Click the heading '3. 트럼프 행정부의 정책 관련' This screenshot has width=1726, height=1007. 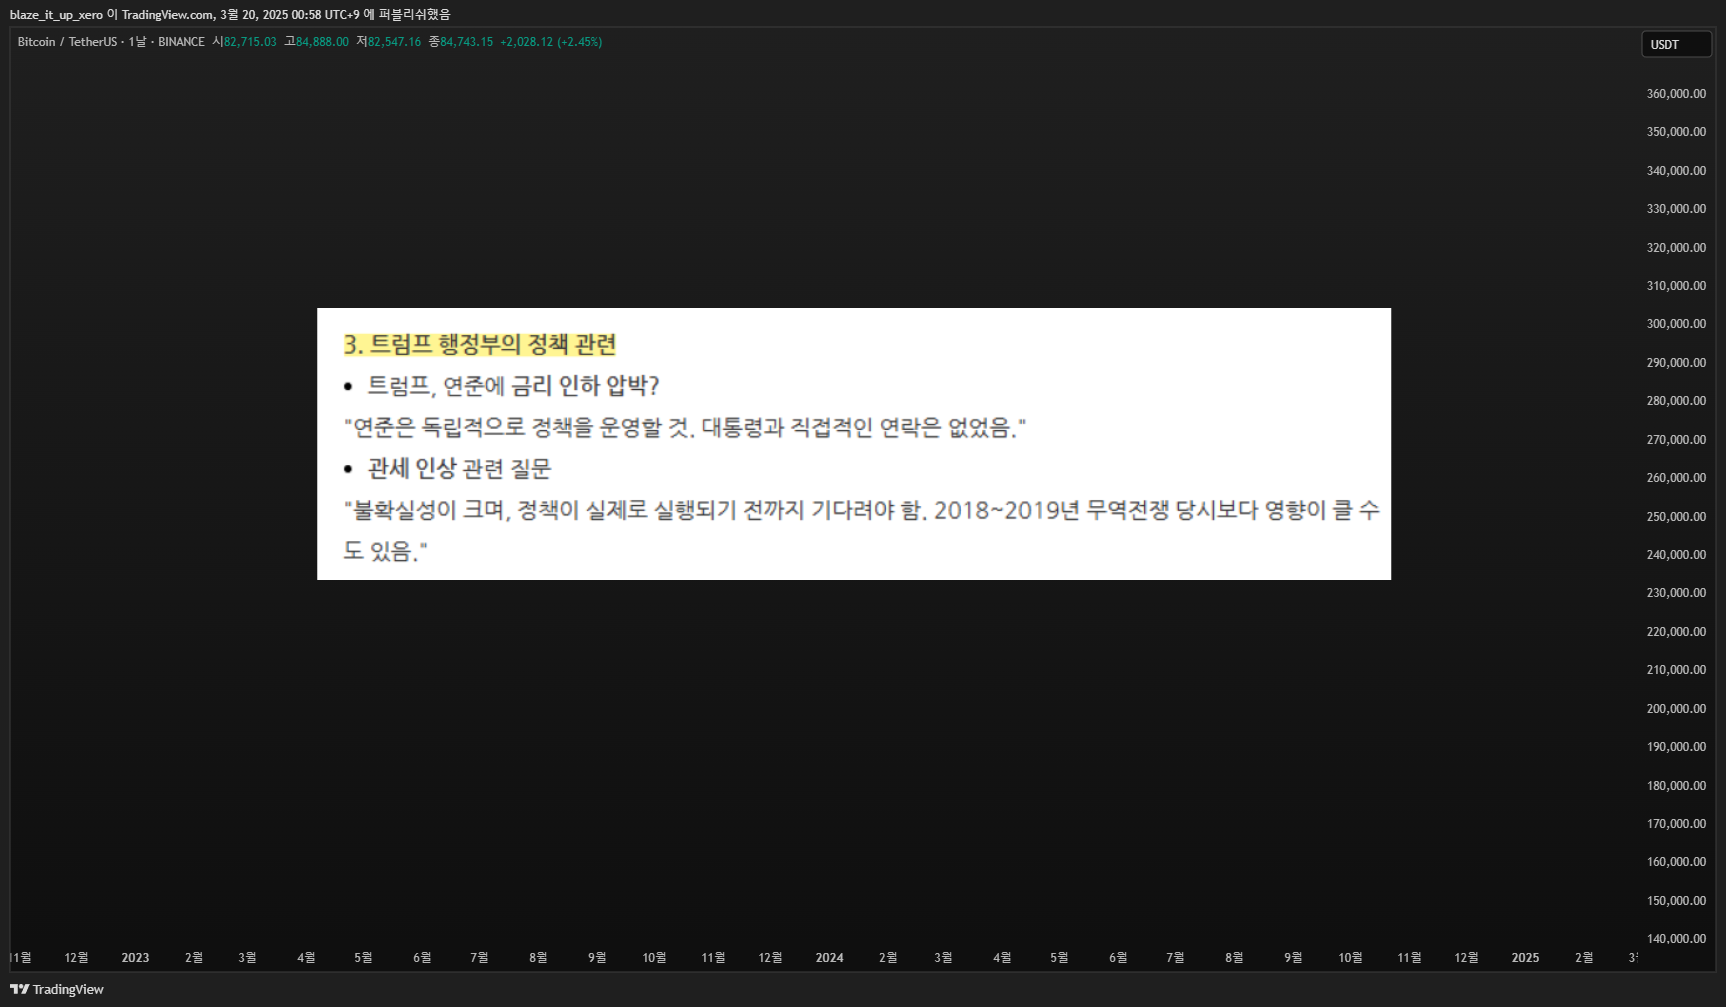click(x=480, y=344)
